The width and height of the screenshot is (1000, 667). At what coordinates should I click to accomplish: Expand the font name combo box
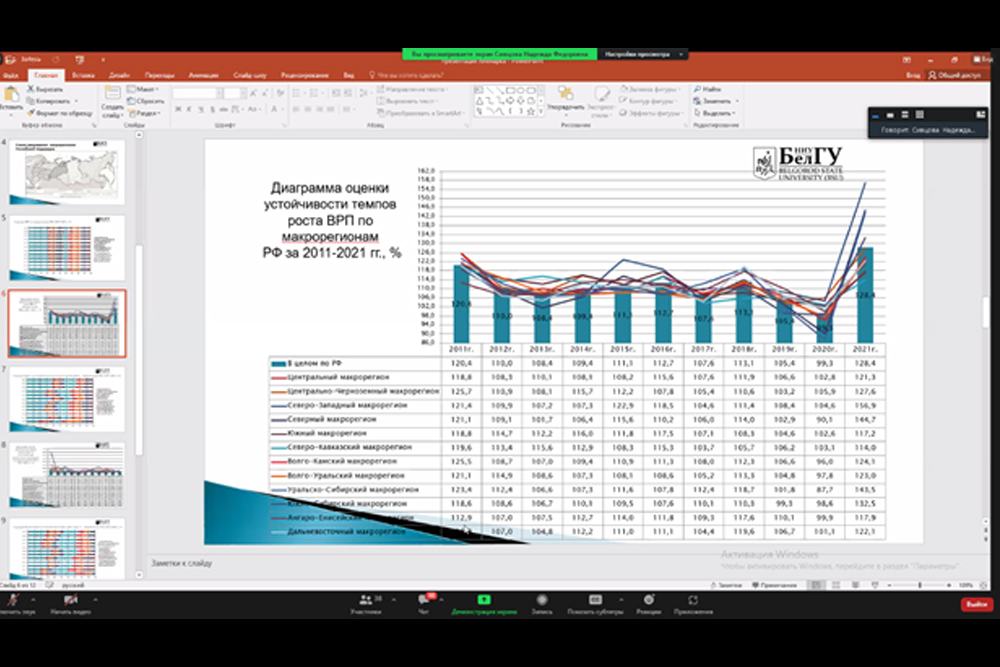click(219, 92)
